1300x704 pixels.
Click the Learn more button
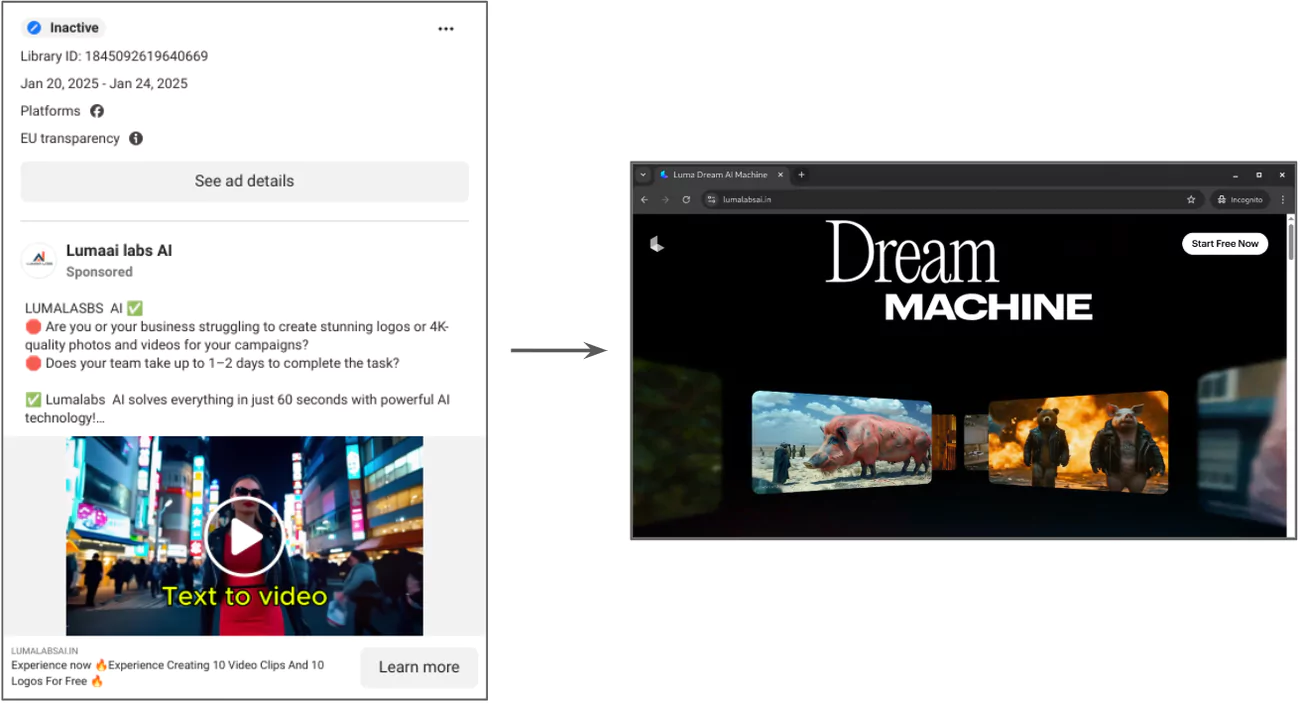[419, 667]
